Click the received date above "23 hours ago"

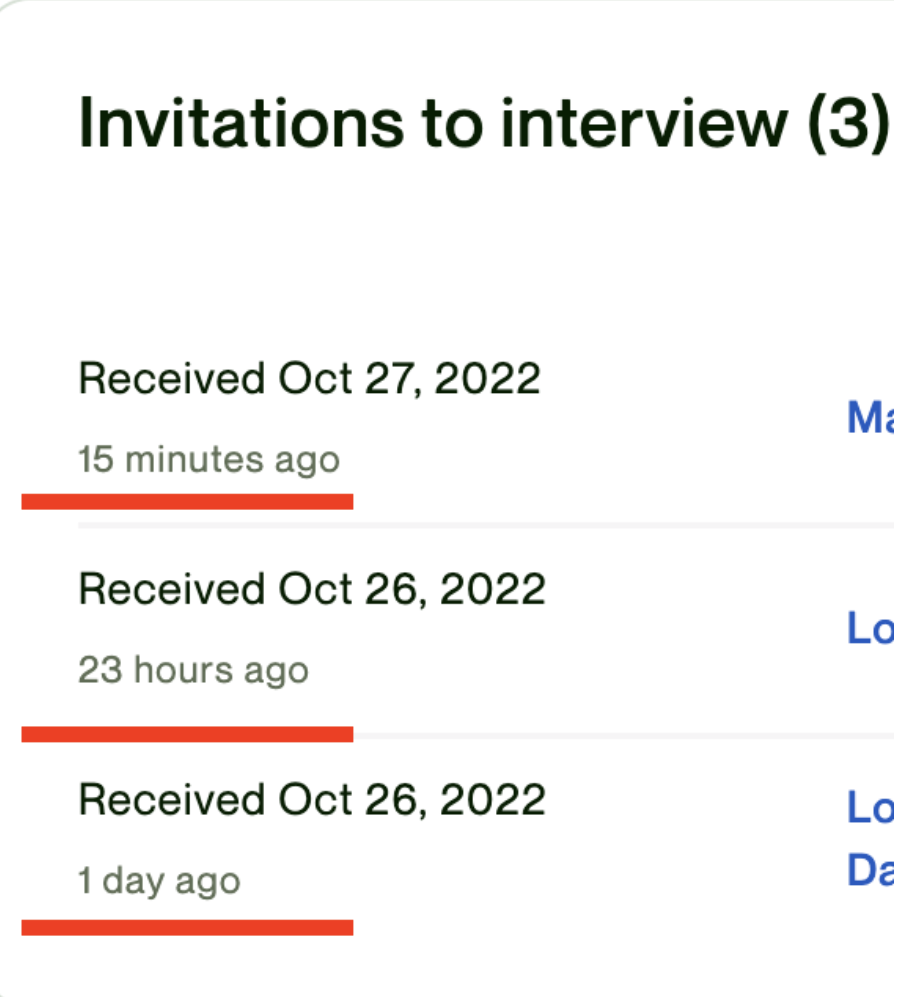click(x=312, y=589)
